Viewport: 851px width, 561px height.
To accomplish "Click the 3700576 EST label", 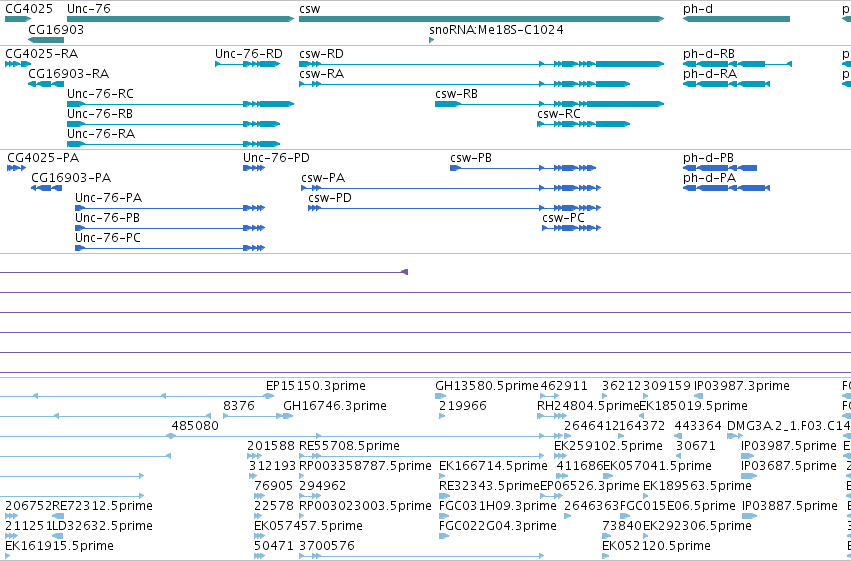I will [x=327, y=546].
